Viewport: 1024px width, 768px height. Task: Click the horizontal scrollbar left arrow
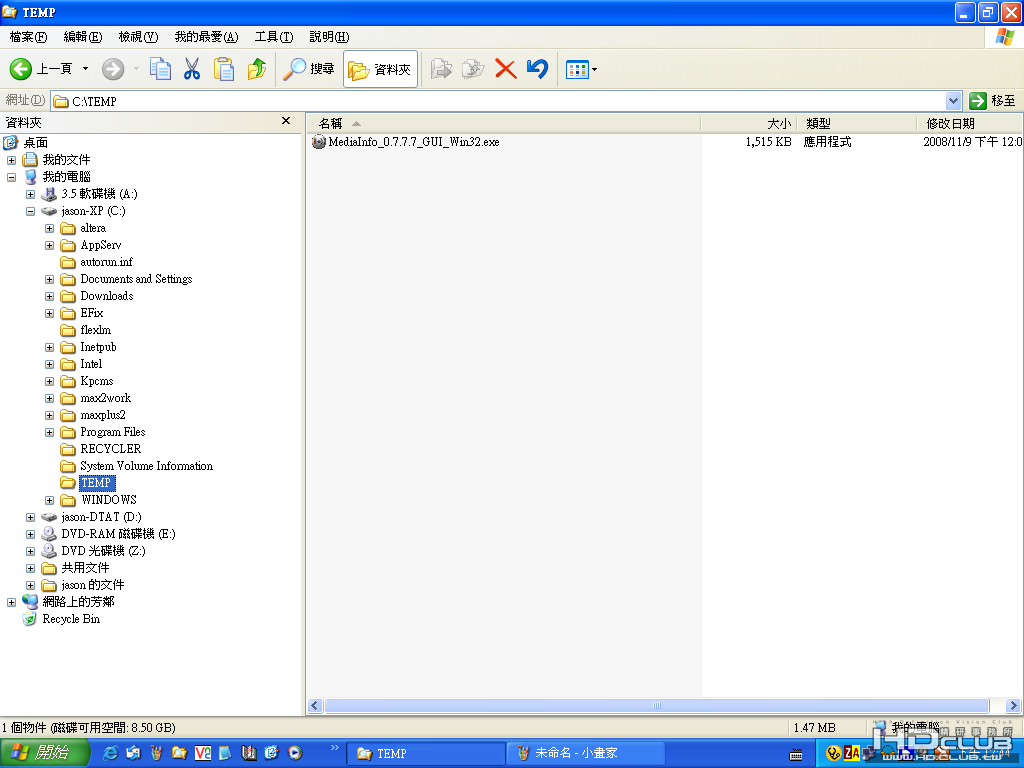pyautogui.click(x=315, y=705)
